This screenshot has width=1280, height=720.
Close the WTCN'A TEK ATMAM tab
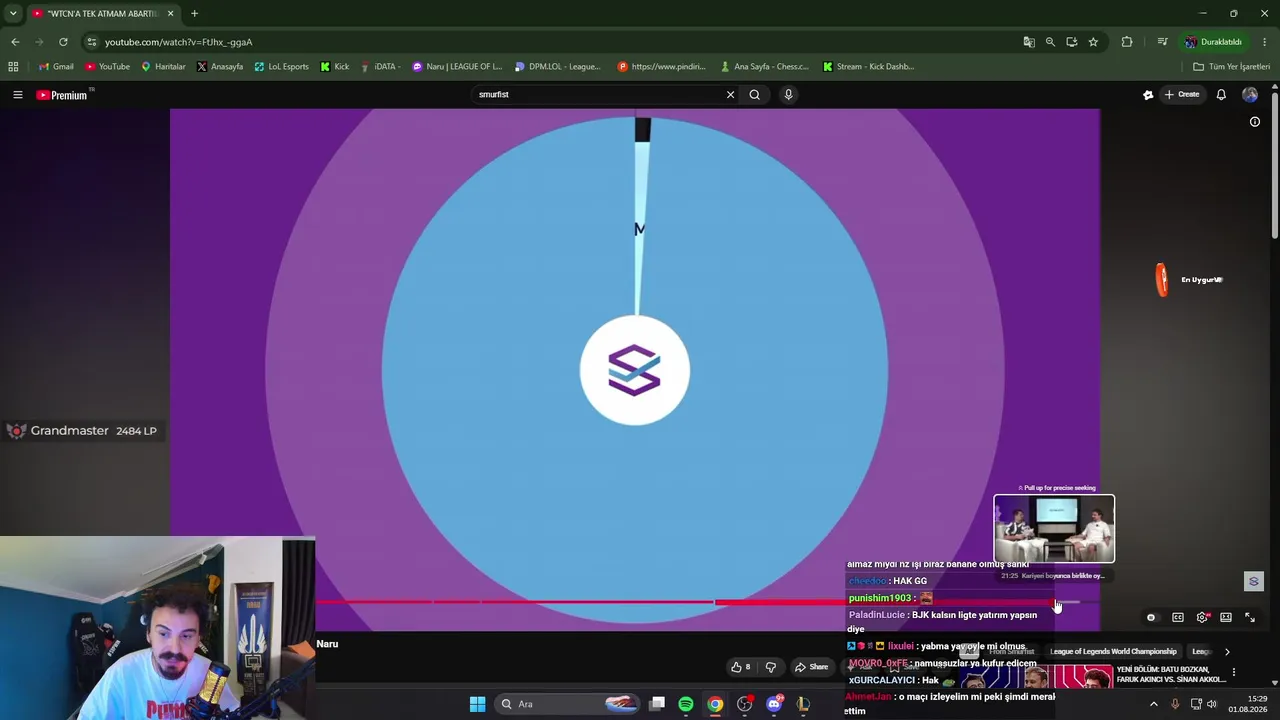click(x=170, y=14)
